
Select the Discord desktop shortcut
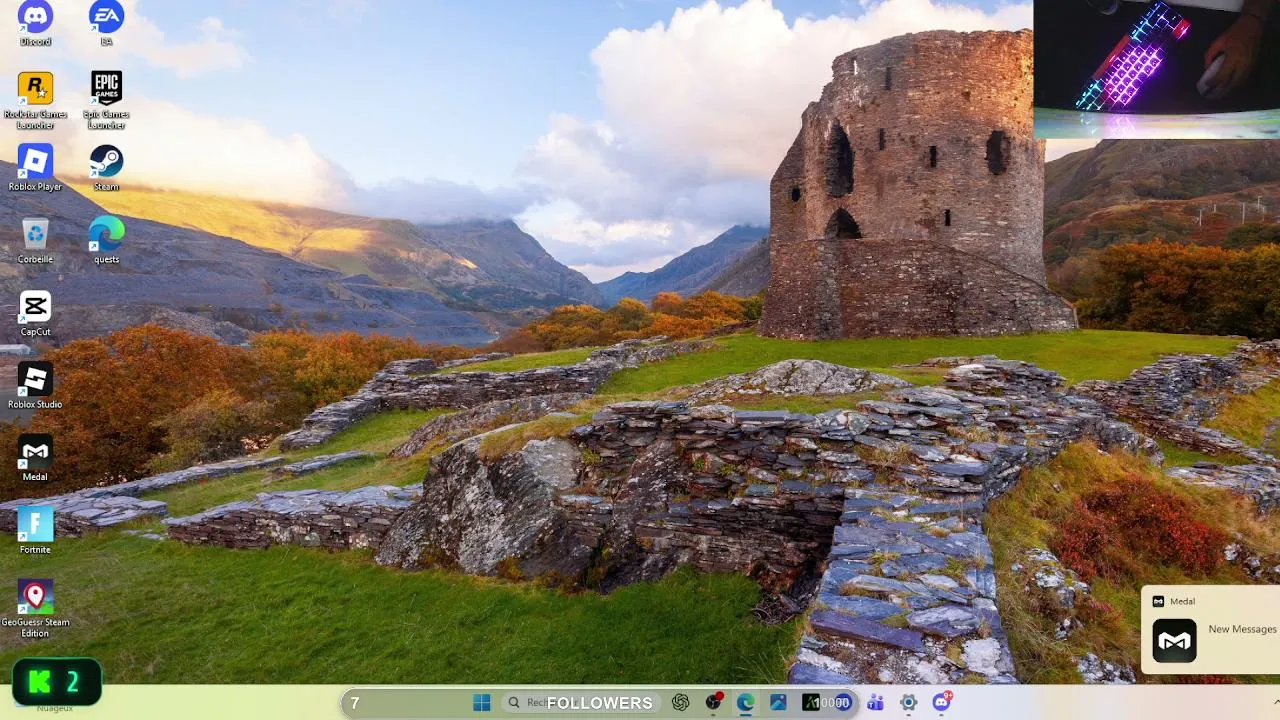(35, 23)
